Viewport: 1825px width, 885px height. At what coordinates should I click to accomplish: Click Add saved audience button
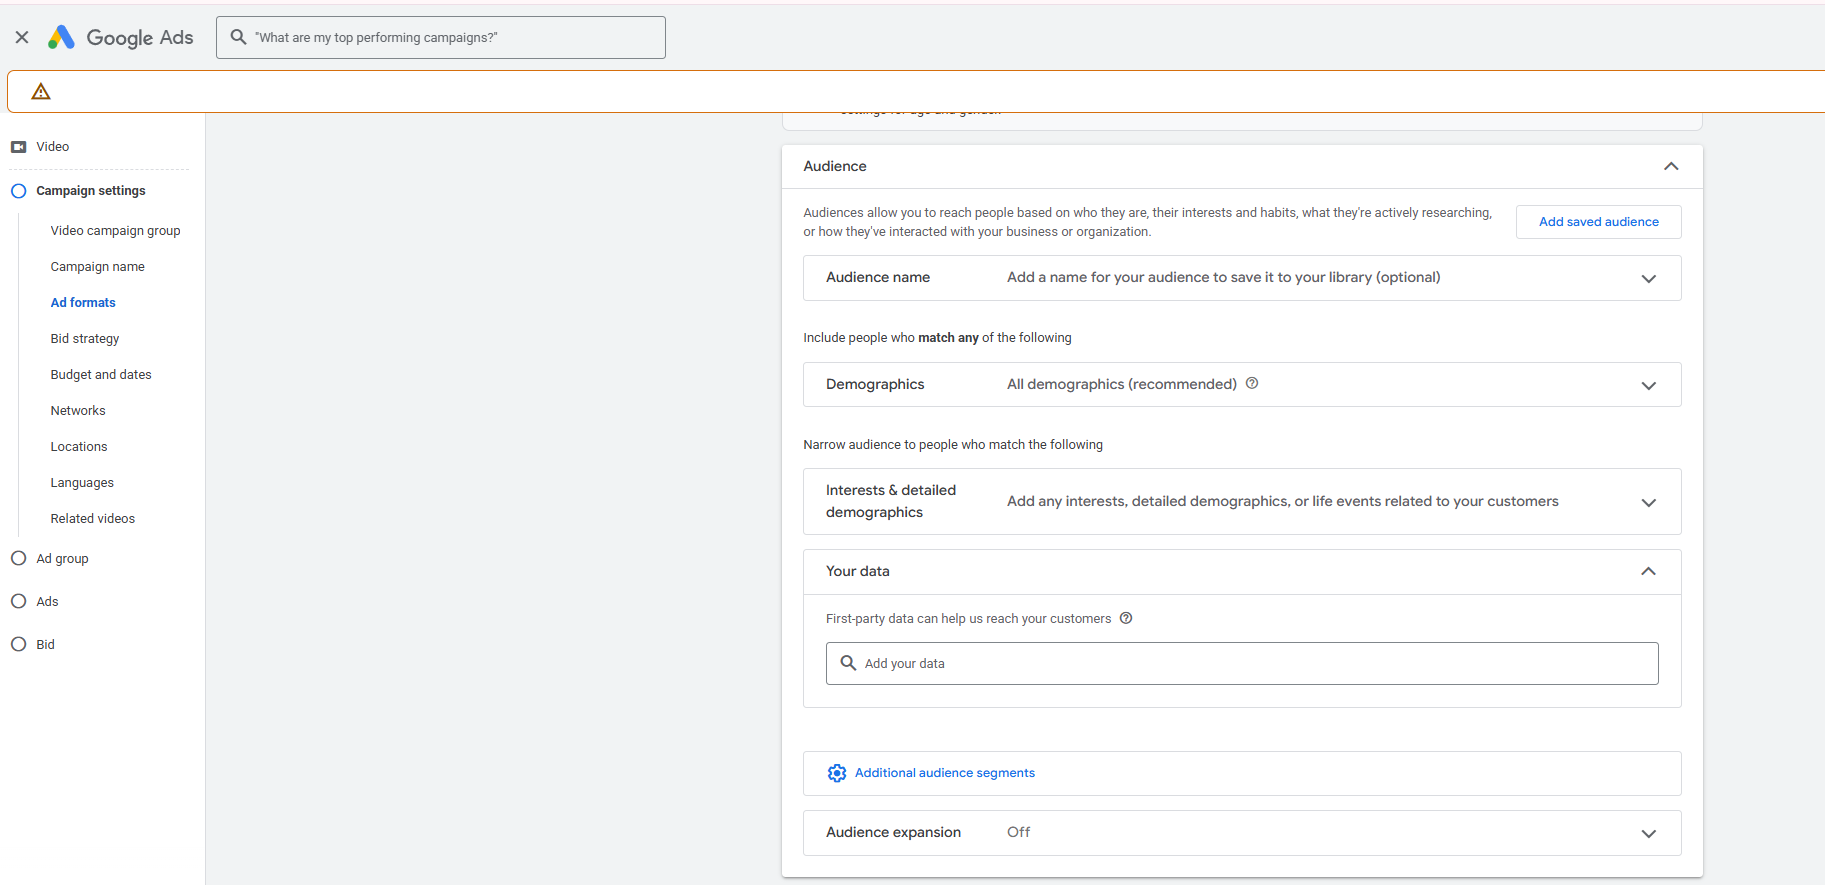pyautogui.click(x=1598, y=222)
